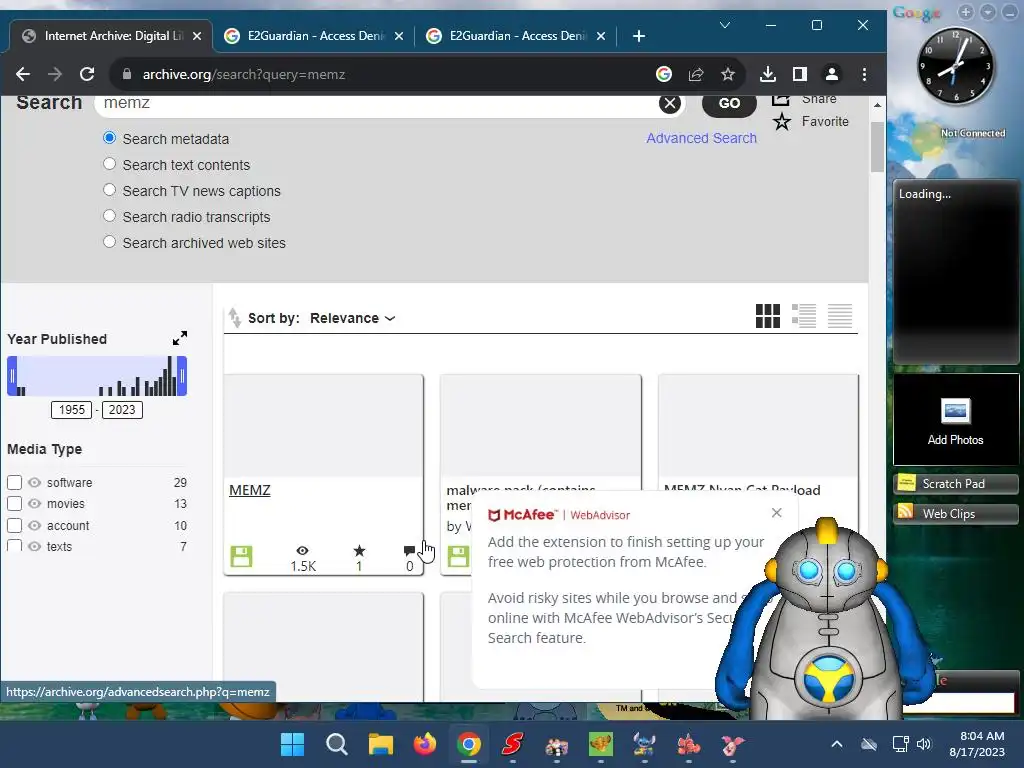1024x768 pixels.
Task: Switch to tile grid view
Action: coord(767,316)
